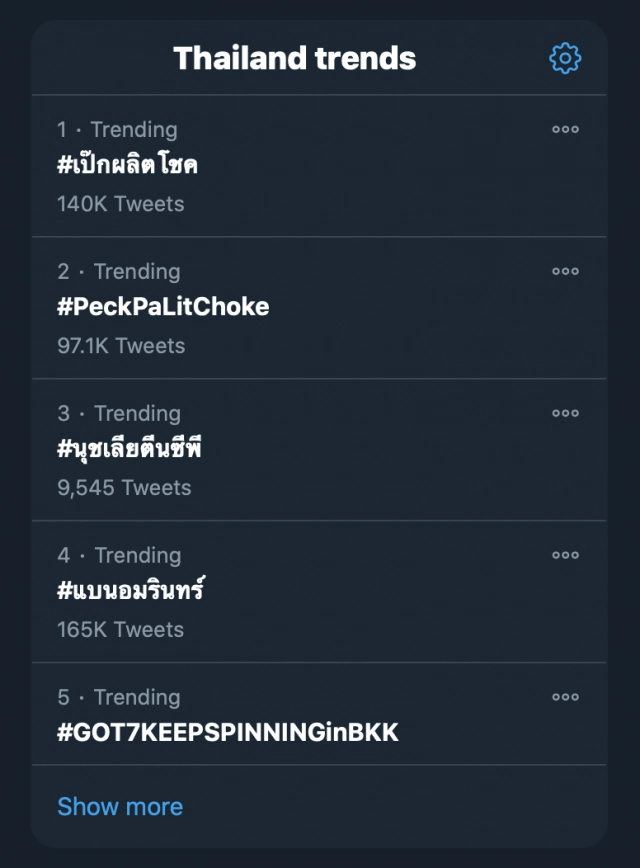
Task: Click Show more to see additional trends
Action: [x=120, y=806]
